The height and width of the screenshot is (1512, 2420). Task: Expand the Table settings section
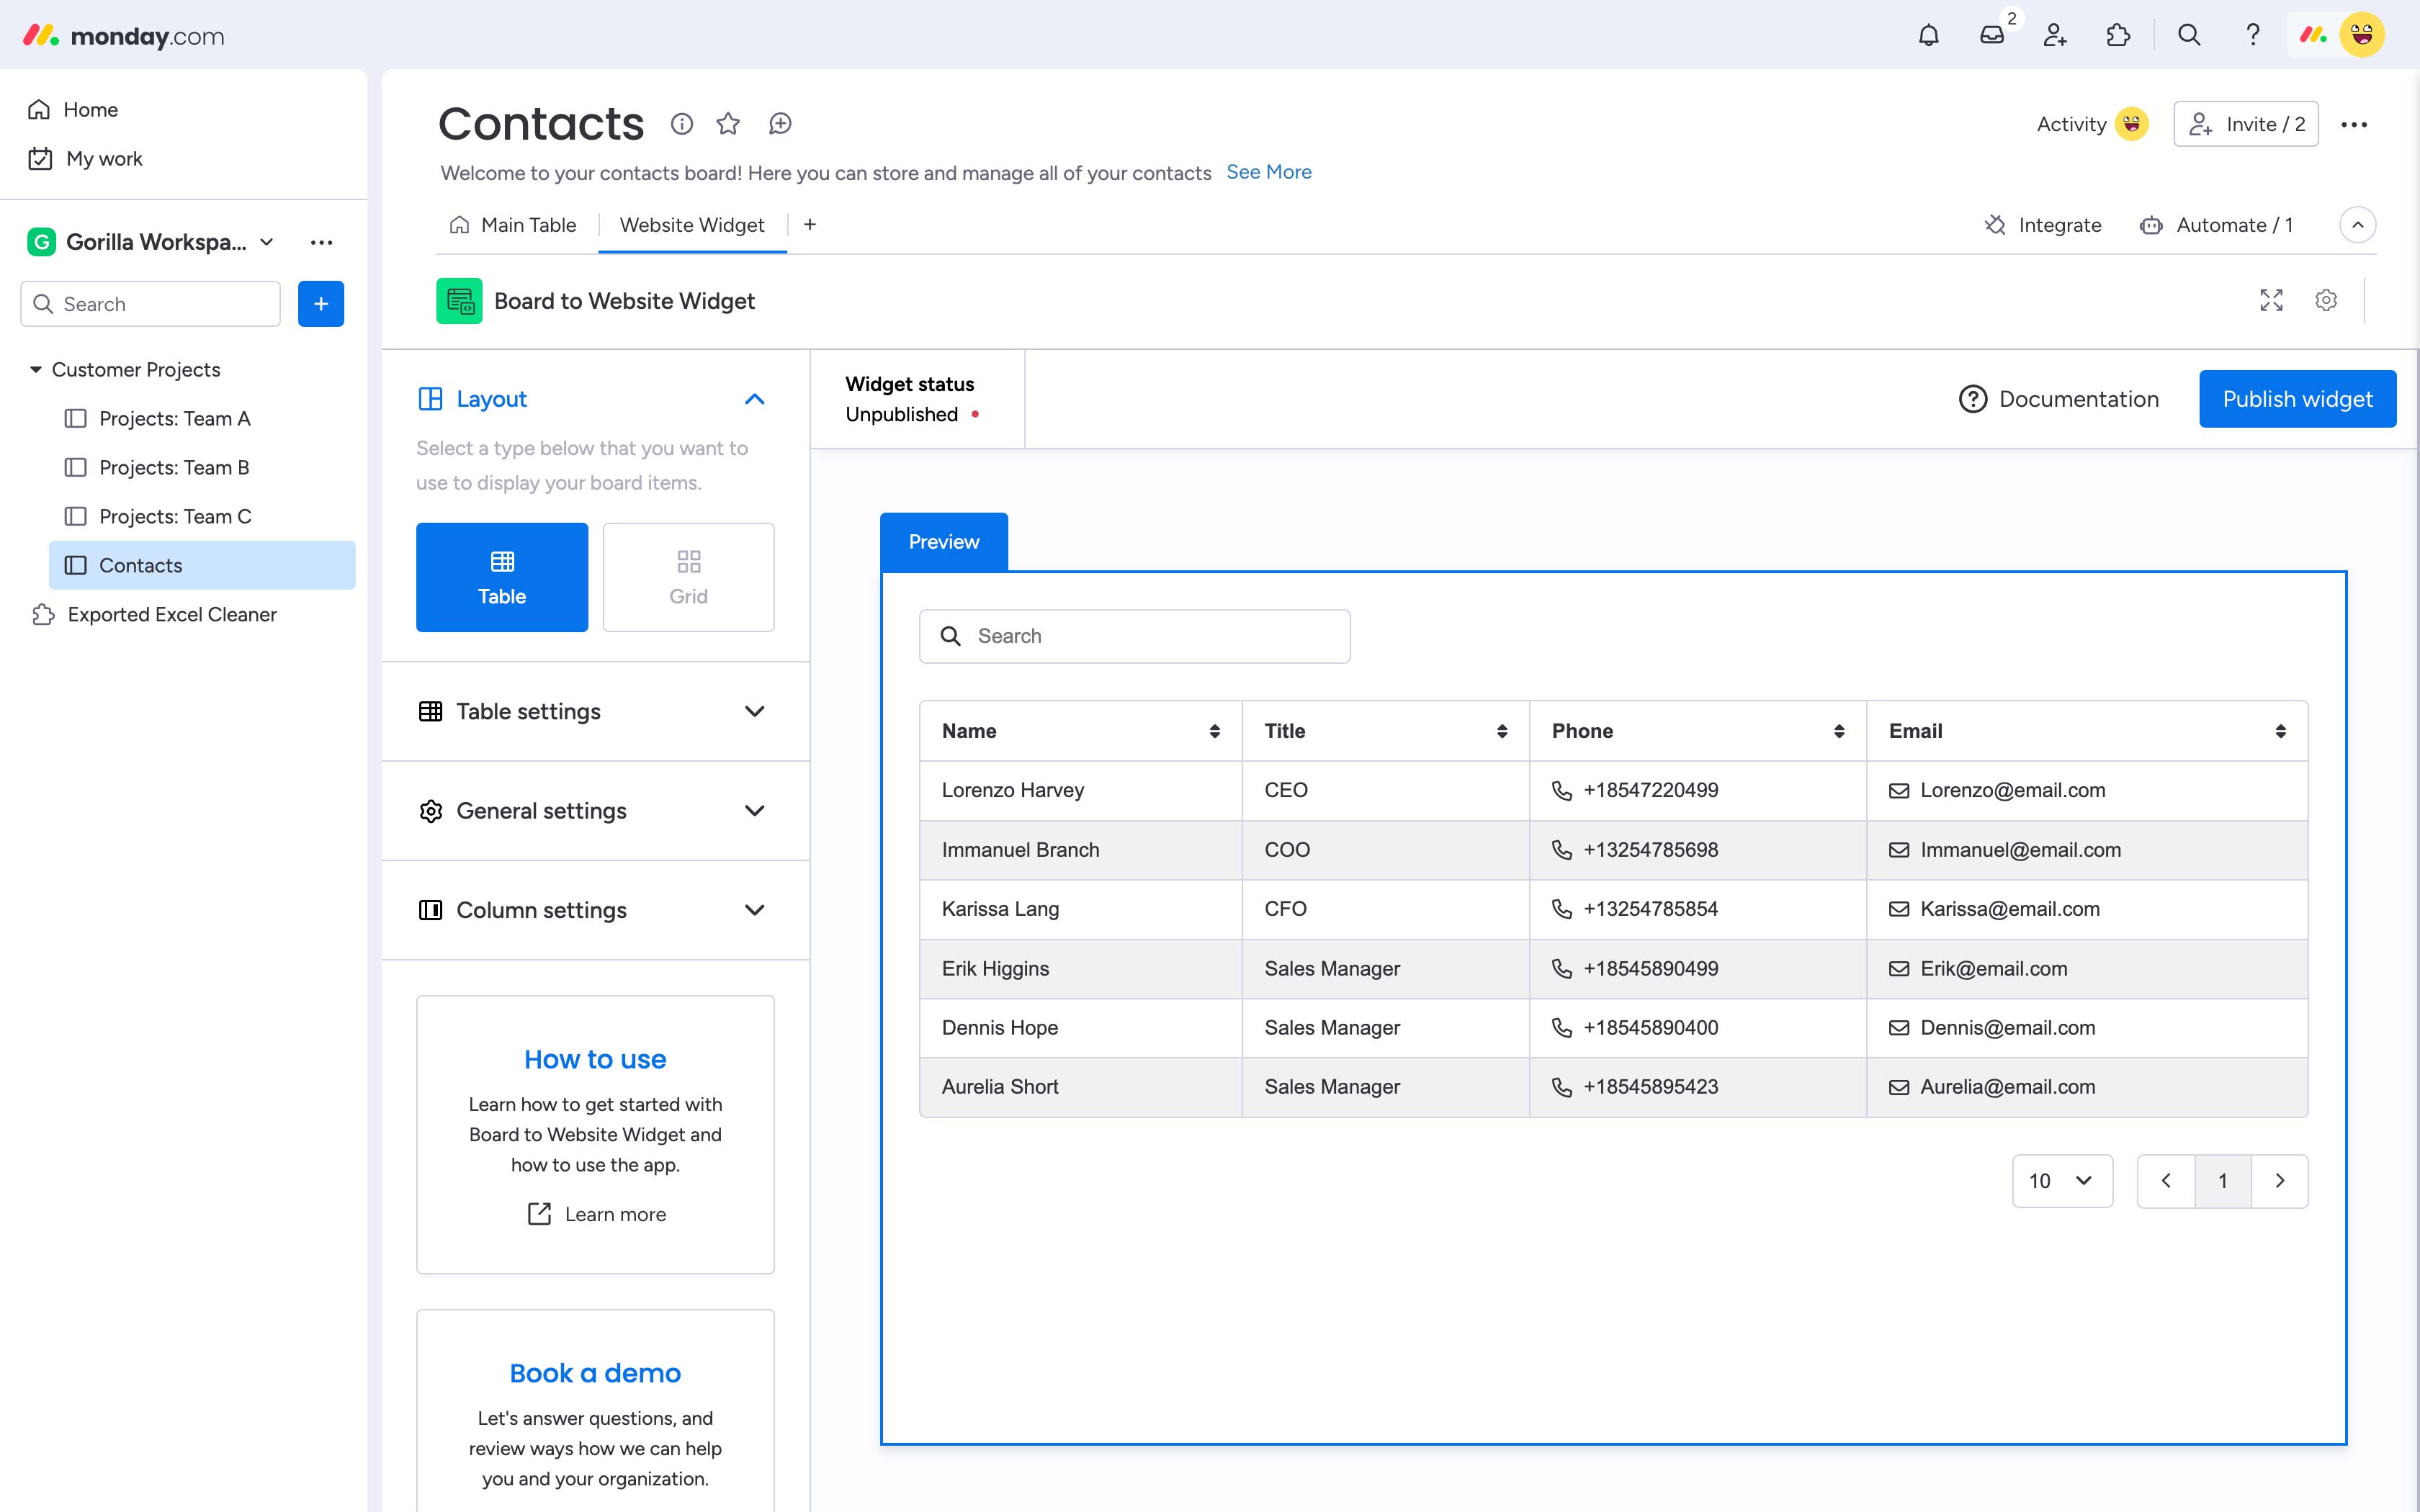point(595,711)
